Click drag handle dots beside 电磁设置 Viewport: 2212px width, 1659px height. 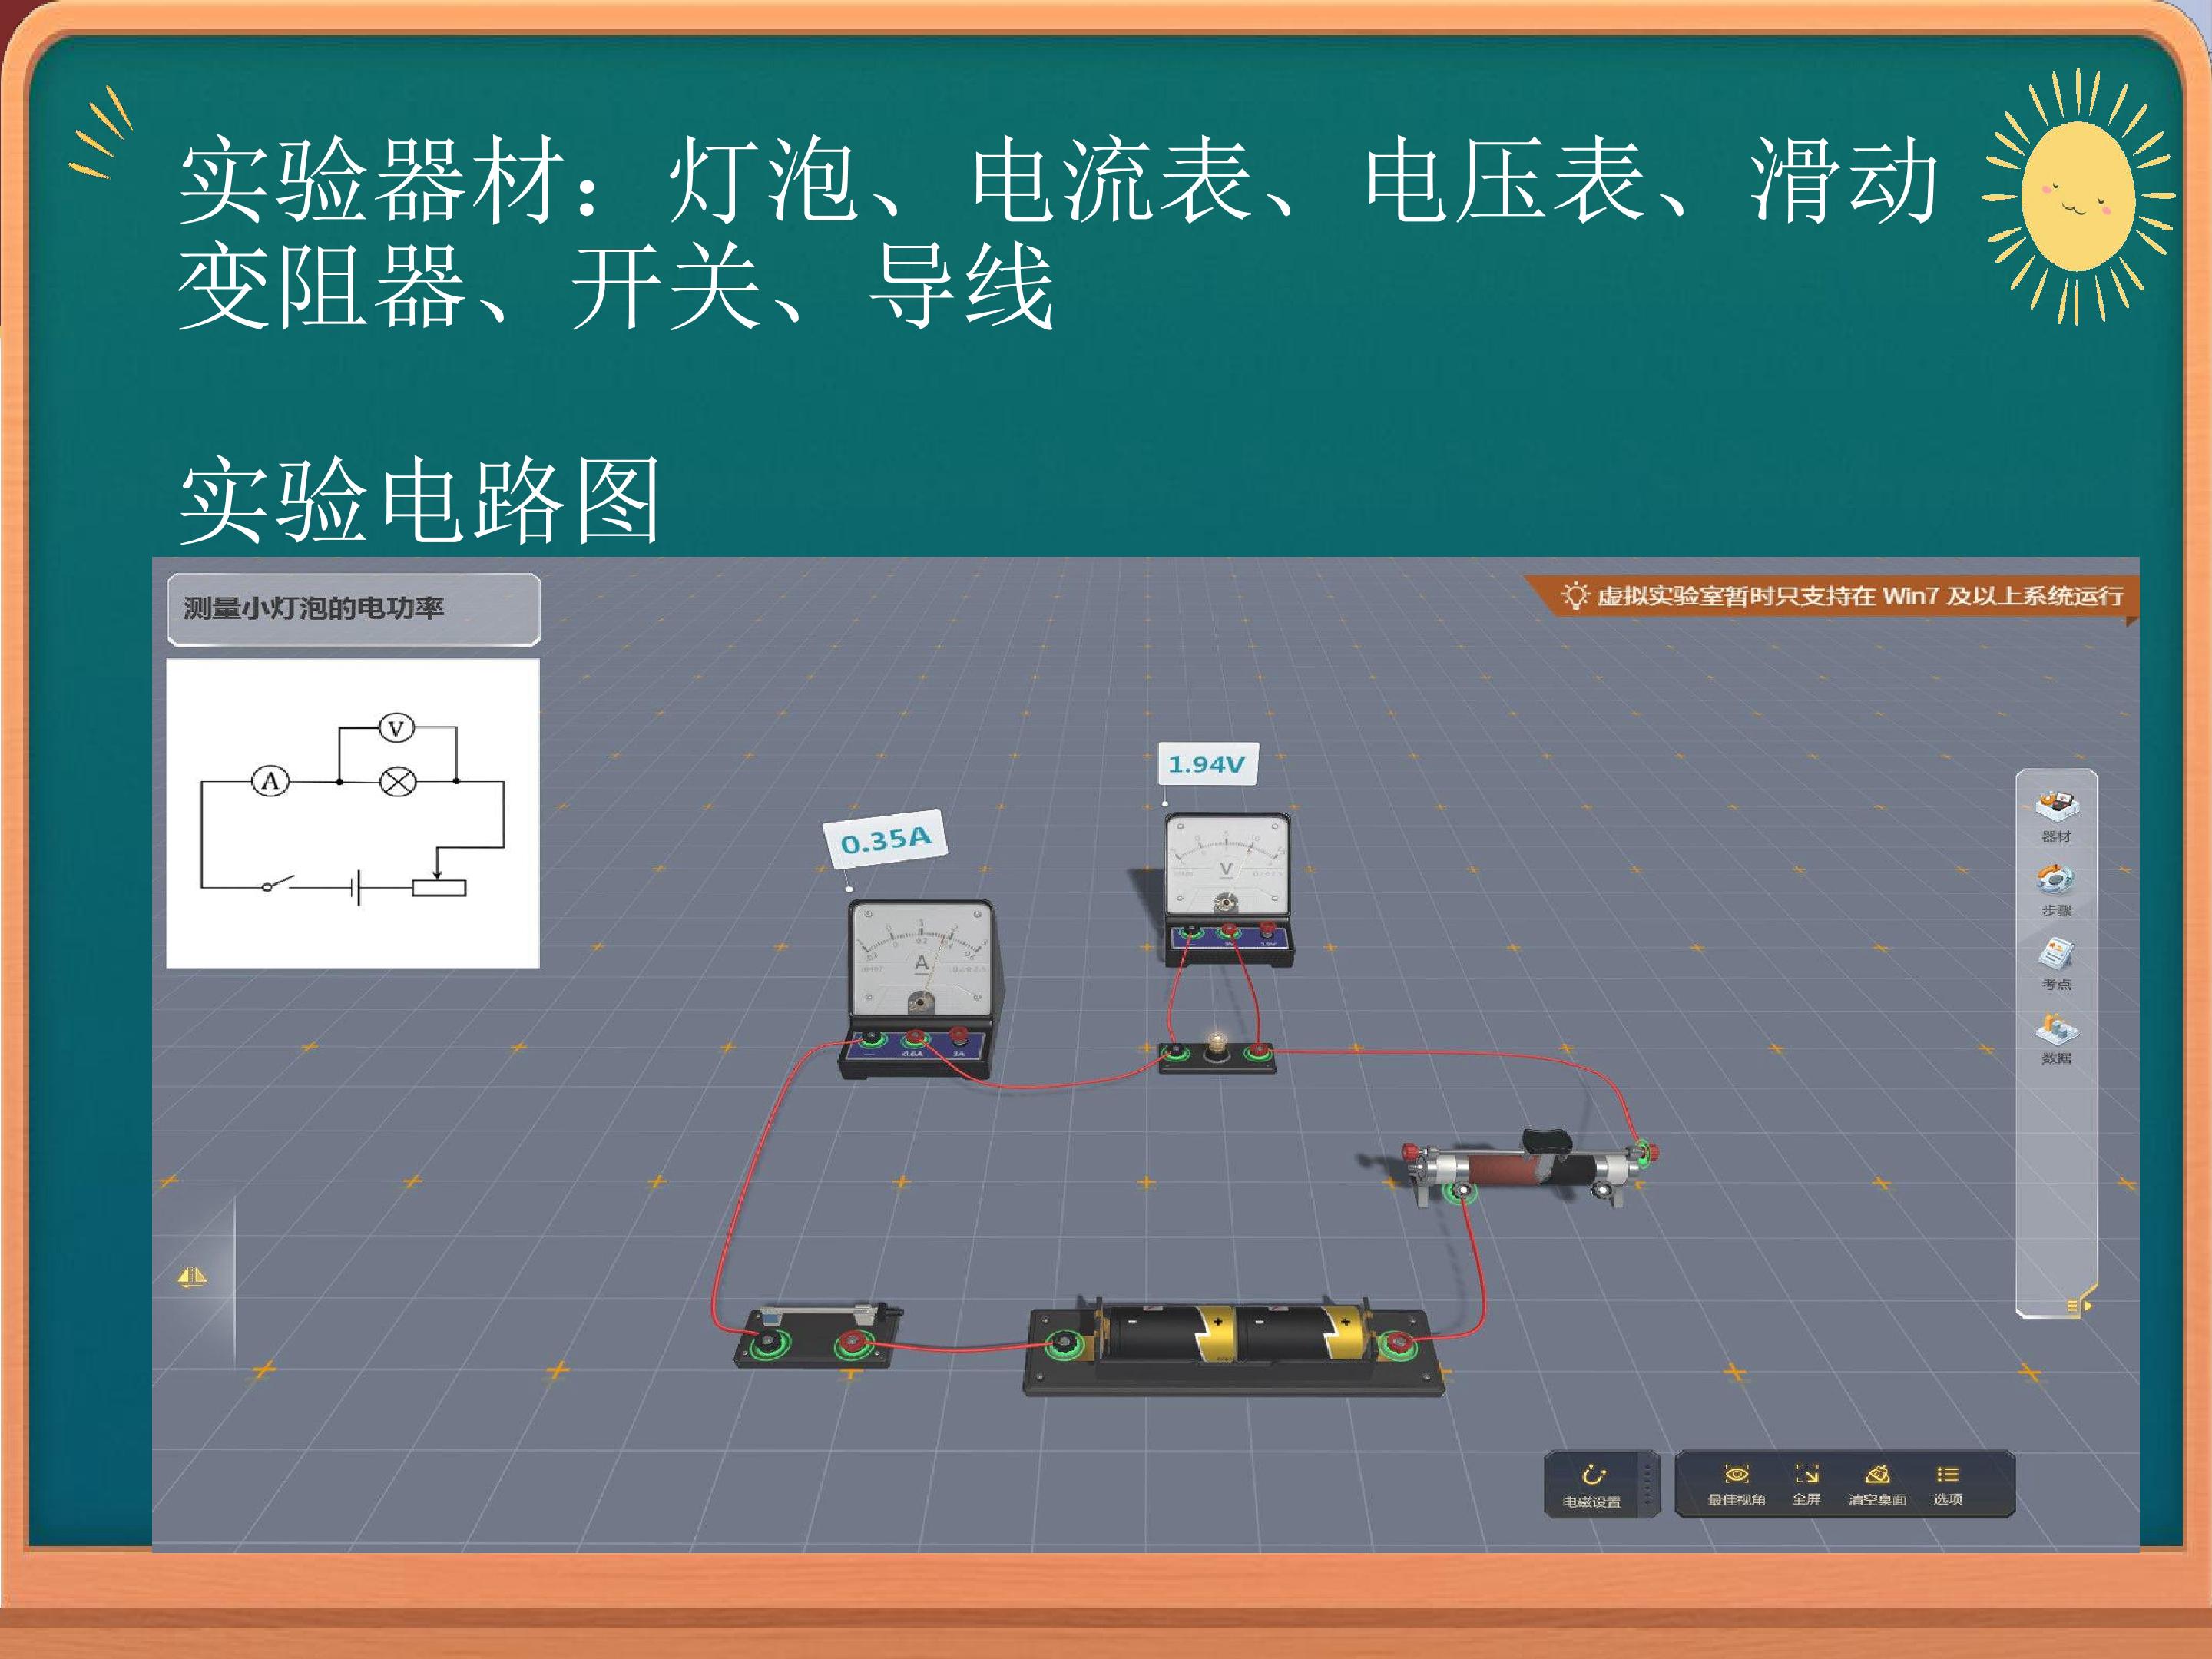1648,1485
